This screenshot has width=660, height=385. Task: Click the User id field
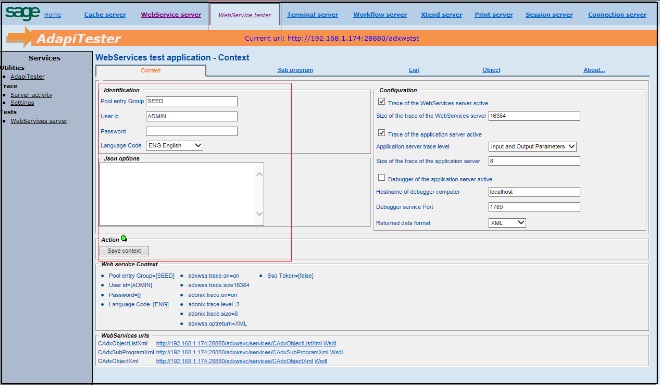click(192, 117)
